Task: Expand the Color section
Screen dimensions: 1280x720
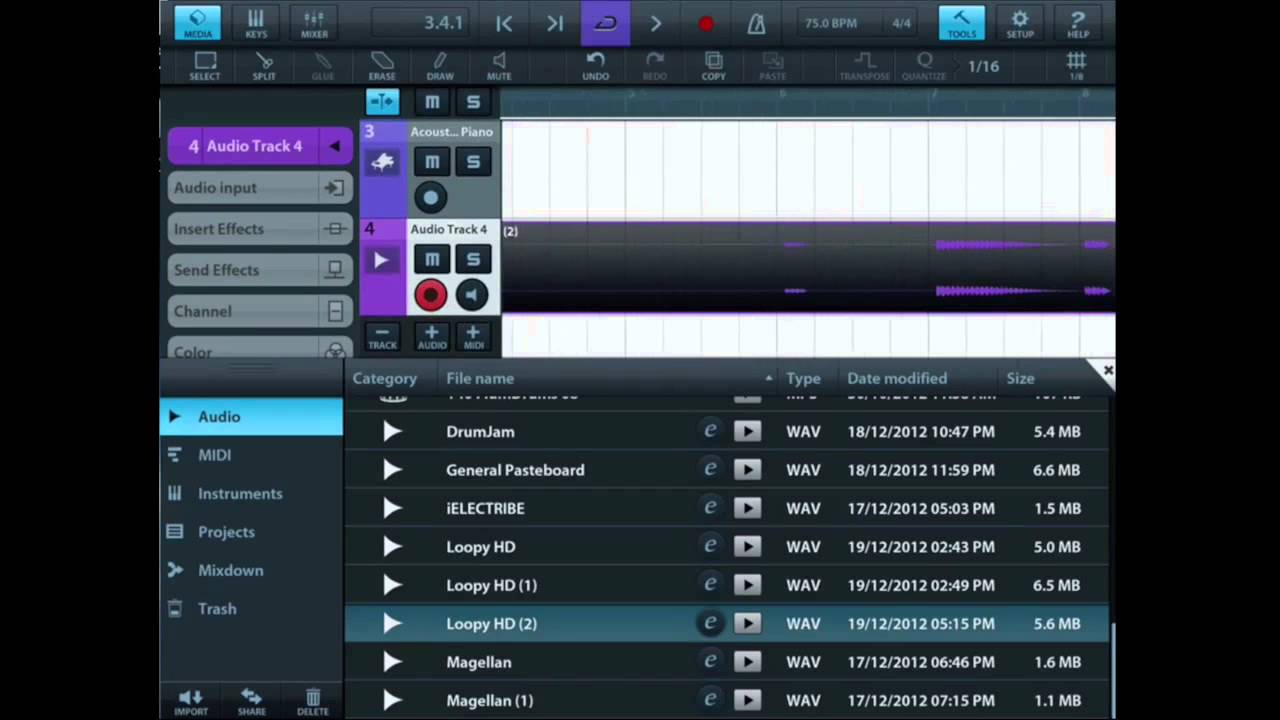Action: click(x=260, y=347)
